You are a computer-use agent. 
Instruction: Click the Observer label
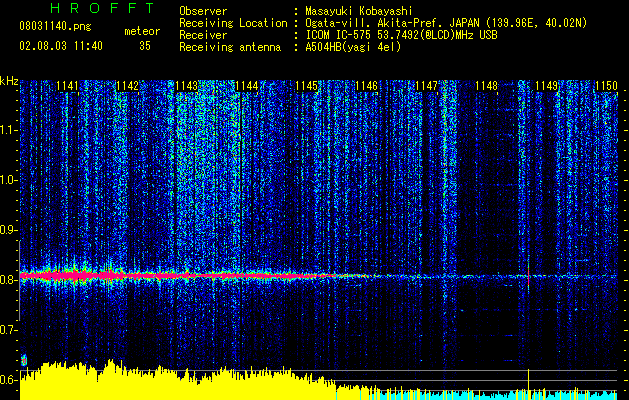click(203, 11)
